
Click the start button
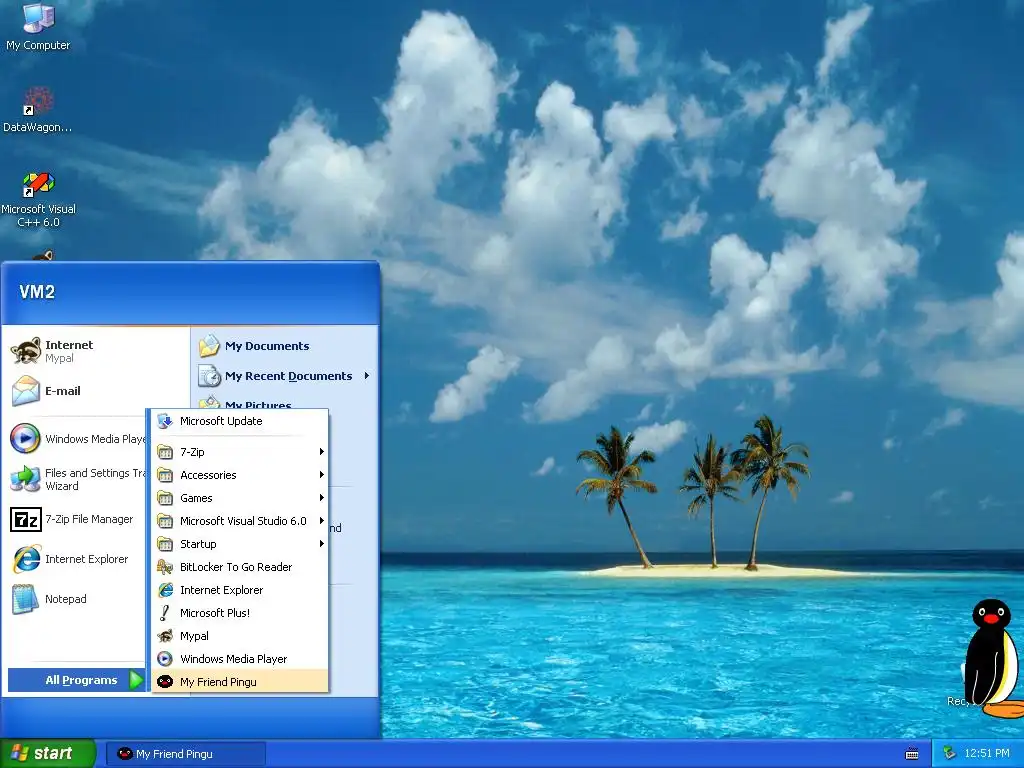(48, 753)
